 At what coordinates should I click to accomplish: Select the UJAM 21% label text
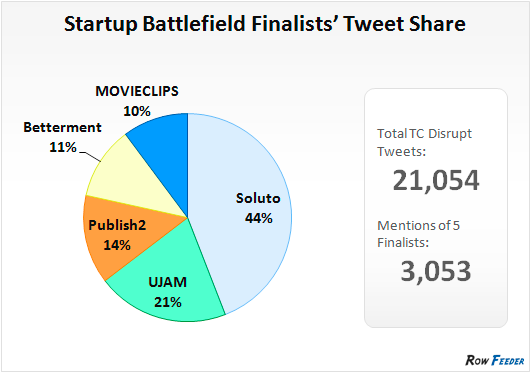(168, 292)
